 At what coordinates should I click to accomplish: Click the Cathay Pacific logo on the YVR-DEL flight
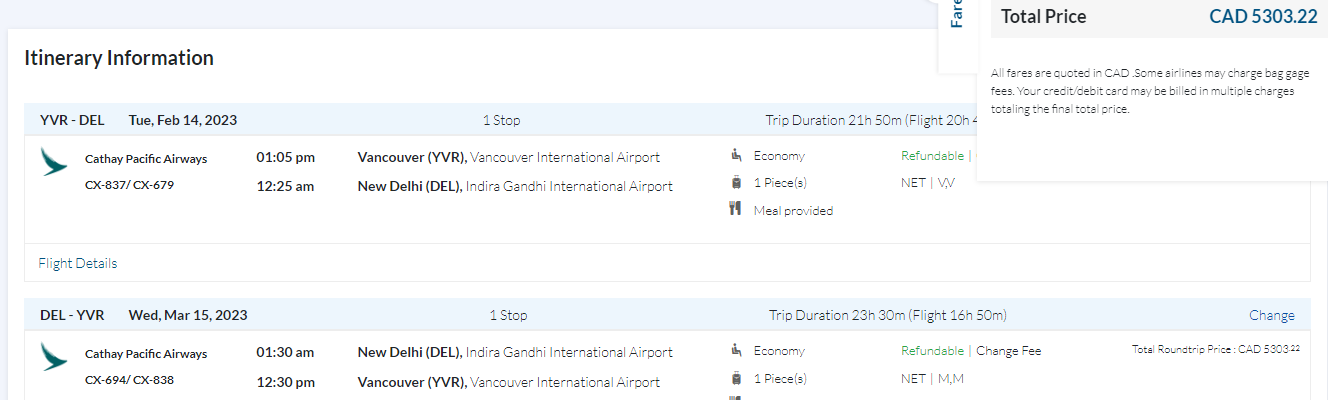[54, 162]
